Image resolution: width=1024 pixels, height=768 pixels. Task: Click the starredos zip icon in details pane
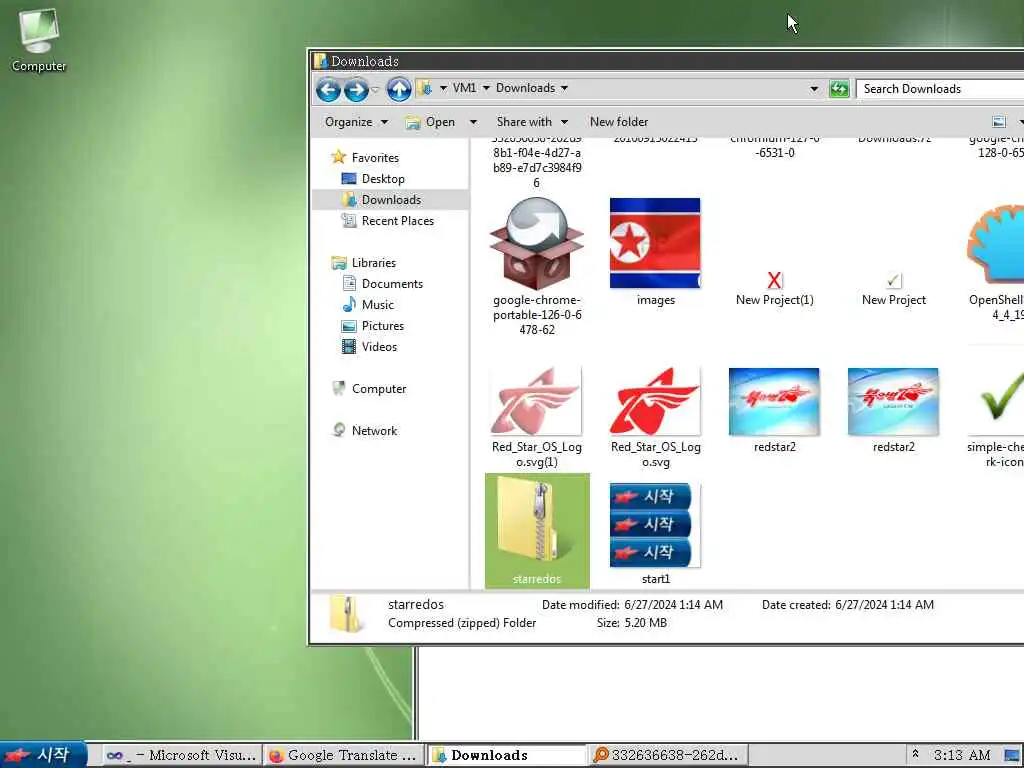[x=345, y=614]
